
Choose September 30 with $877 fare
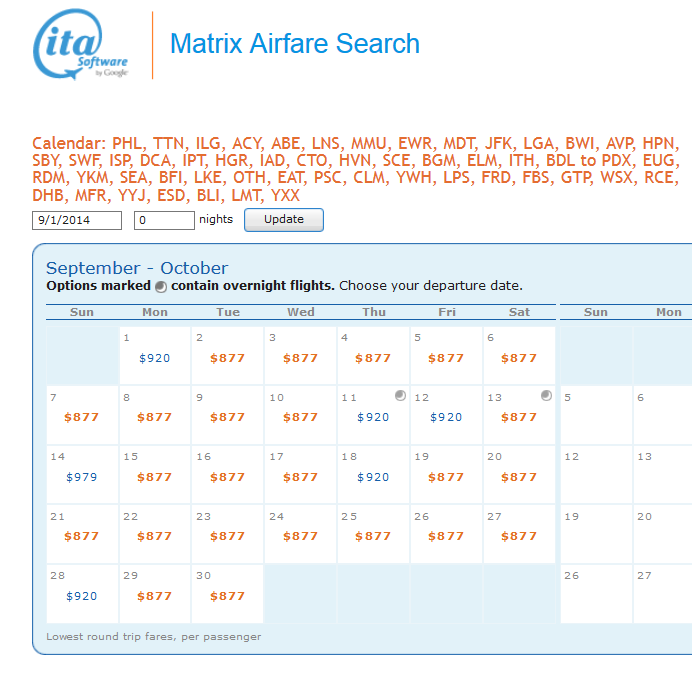point(227,596)
